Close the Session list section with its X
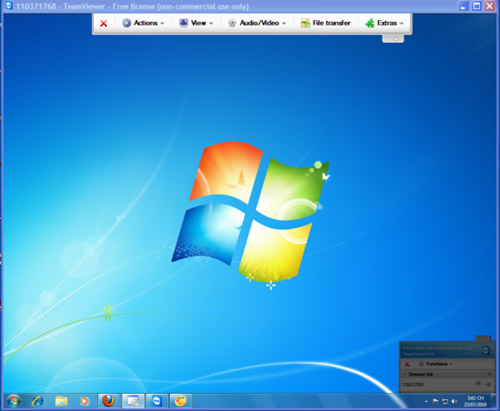Viewport: 500px width, 411px height. click(489, 374)
